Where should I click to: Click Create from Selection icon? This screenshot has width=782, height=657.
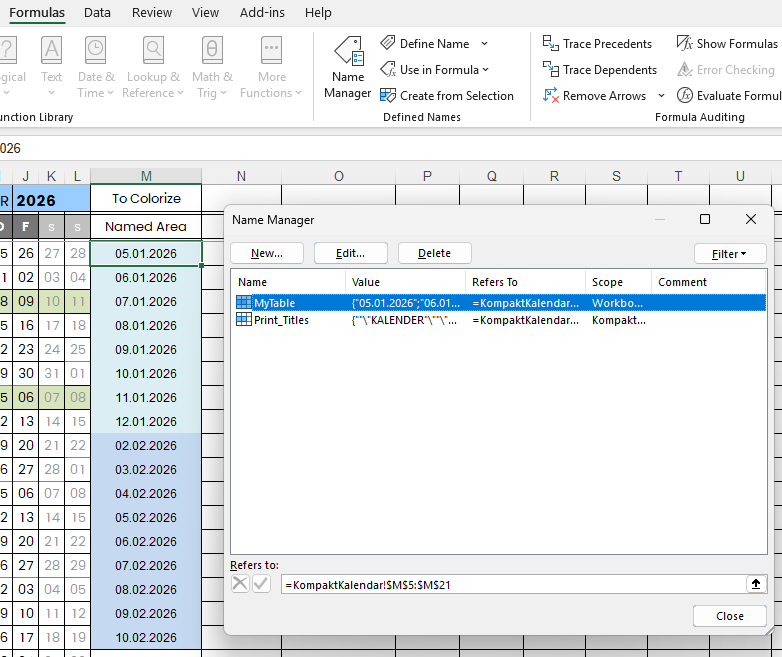tap(389, 96)
